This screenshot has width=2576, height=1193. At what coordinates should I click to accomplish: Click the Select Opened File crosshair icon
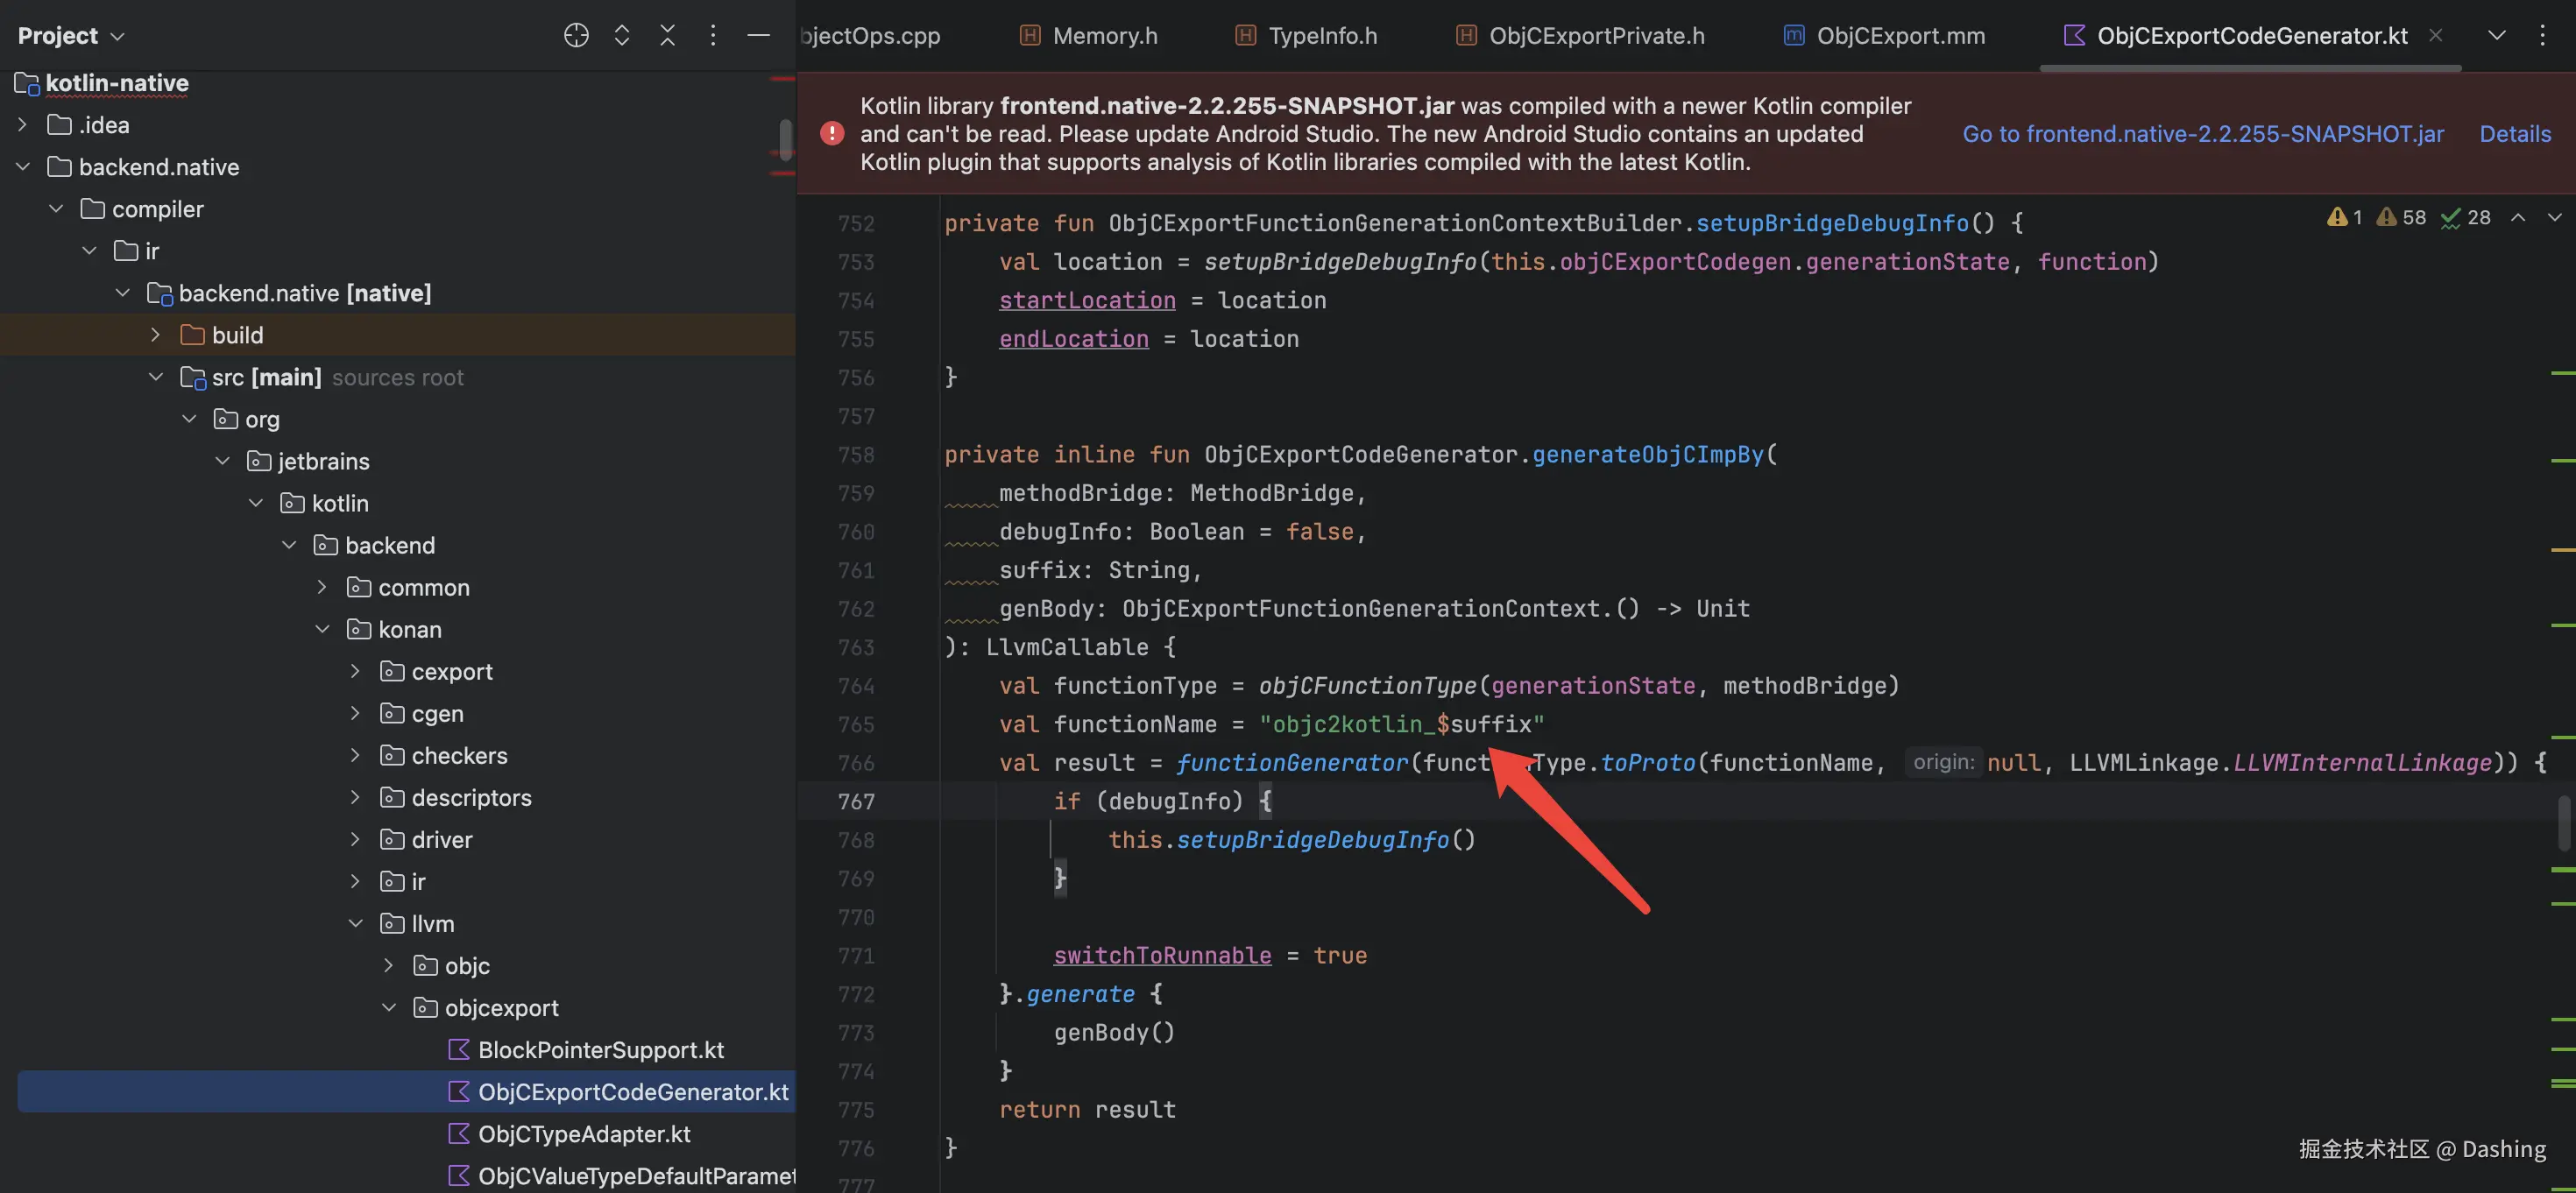(x=576, y=35)
